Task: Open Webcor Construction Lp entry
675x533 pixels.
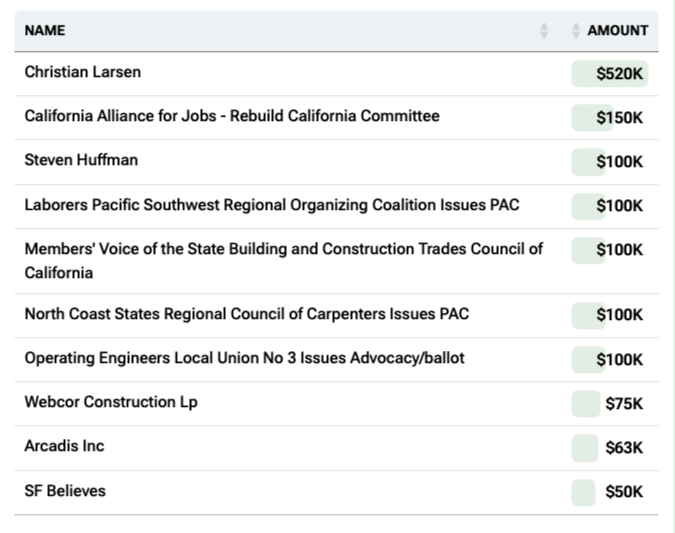Action: tap(111, 402)
